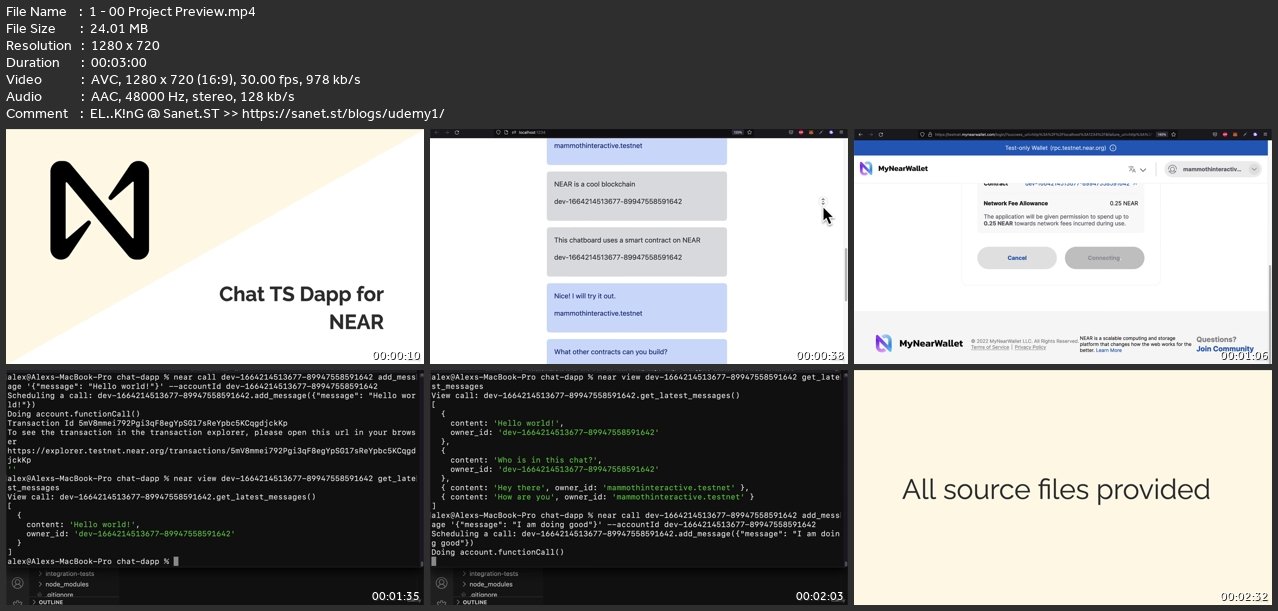1278x611 pixels.
Task: Expand node_modules folder in the 00:01:35 frame
Action: (63, 584)
